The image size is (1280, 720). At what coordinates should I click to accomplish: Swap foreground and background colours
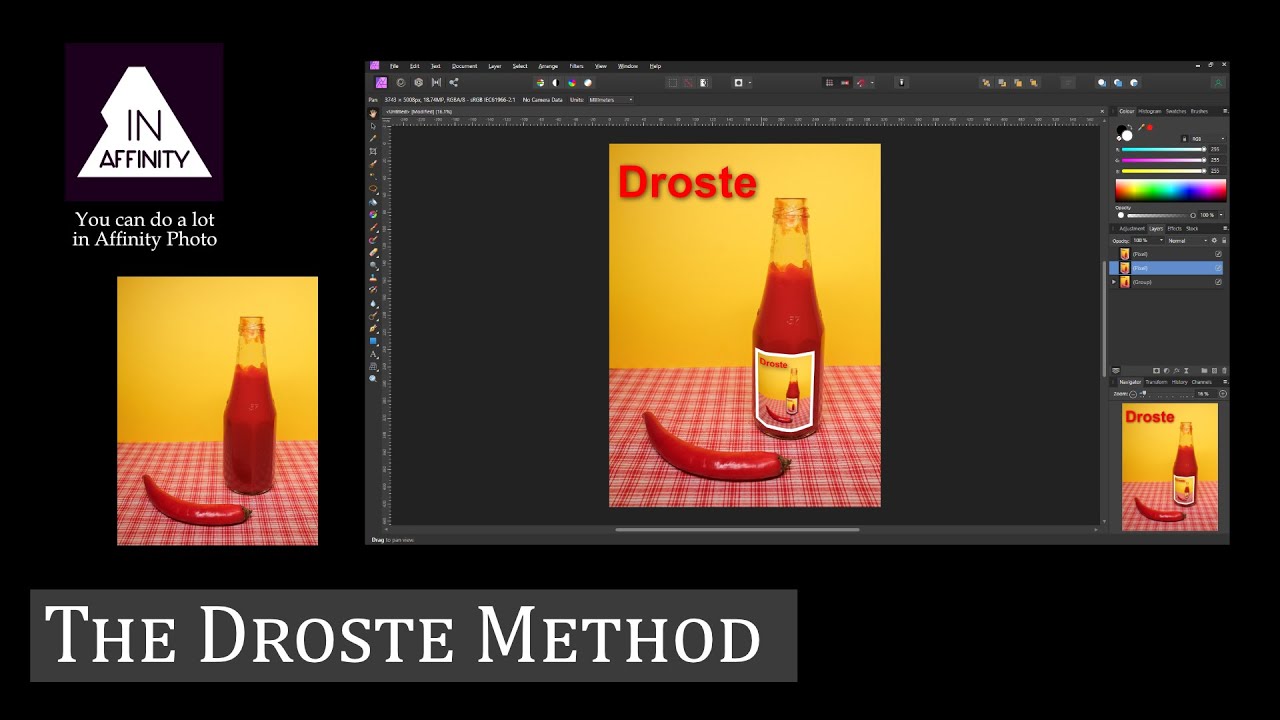[x=1130, y=127]
